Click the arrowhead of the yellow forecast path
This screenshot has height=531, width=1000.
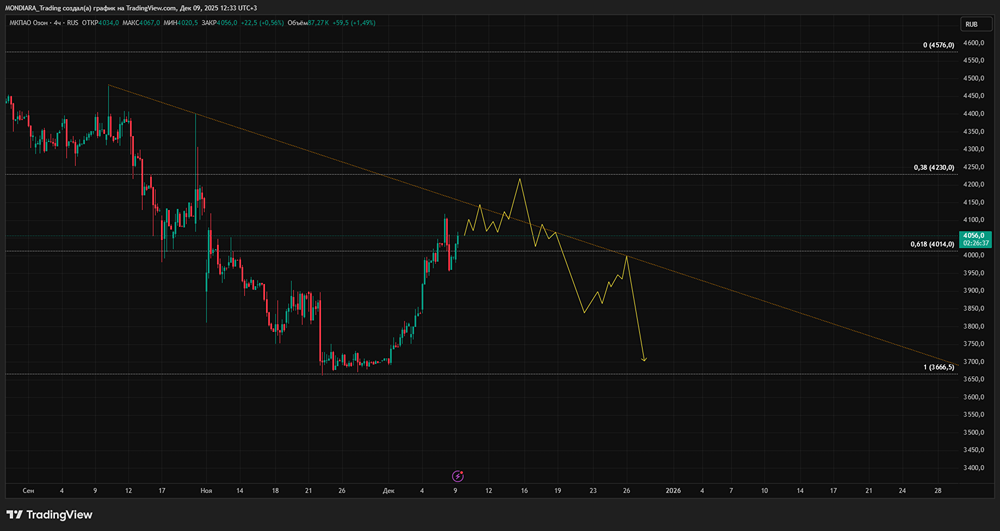645,359
